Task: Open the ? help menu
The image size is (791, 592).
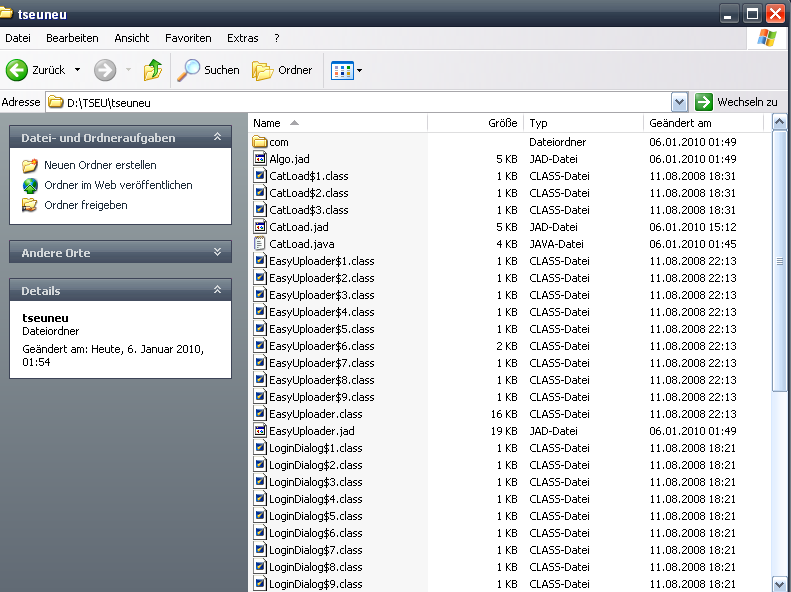Action: click(276, 38)
